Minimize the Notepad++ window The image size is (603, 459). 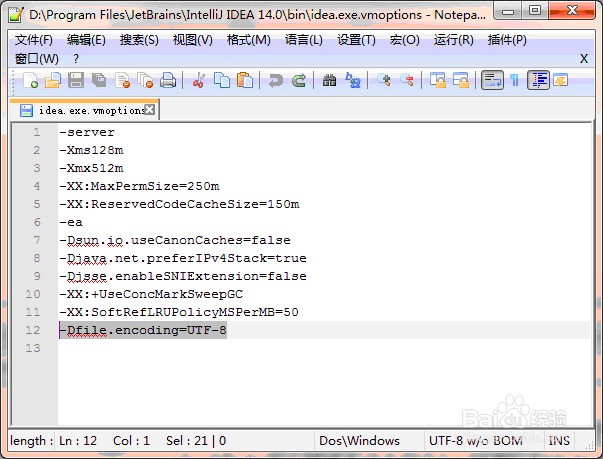(x=508, y=11)
